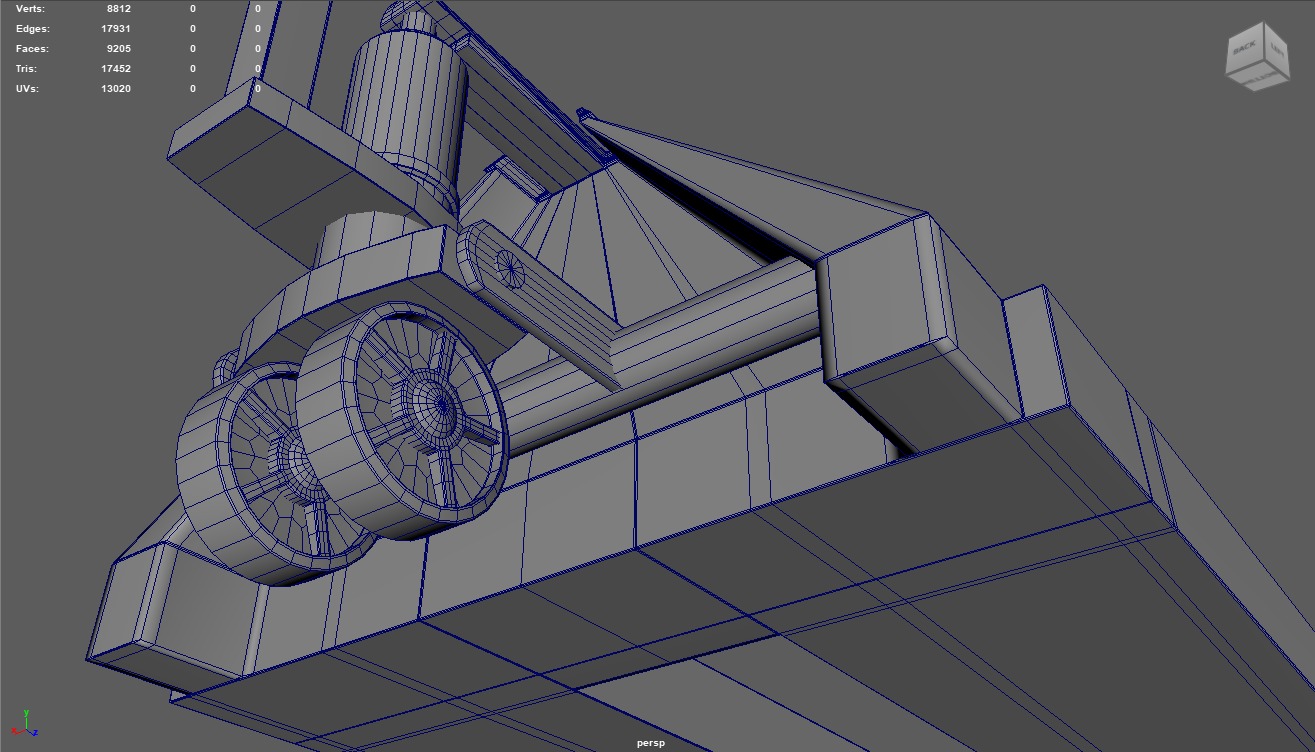Click the vertex count value 8812

click(119, 9)
